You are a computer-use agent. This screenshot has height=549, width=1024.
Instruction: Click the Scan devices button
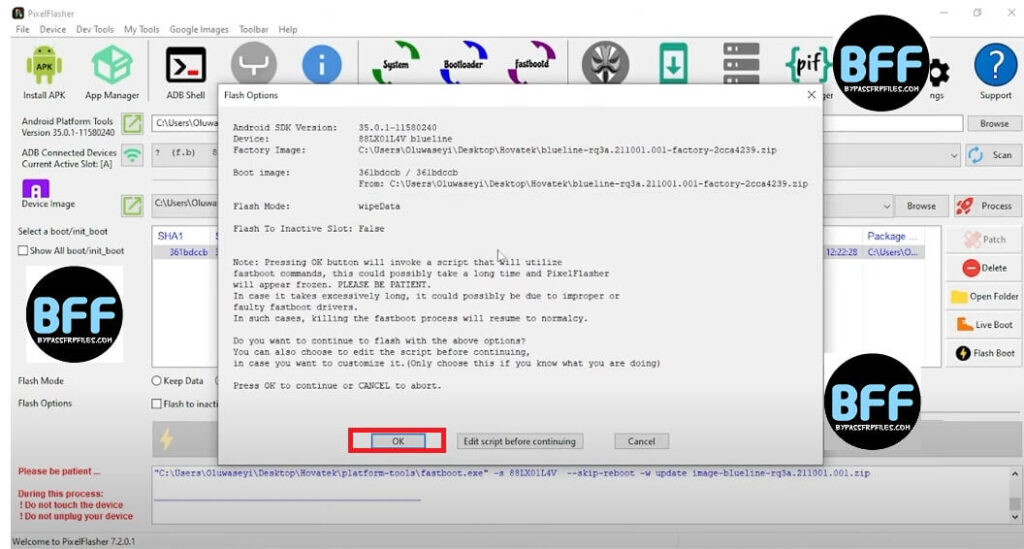(x=990, y=155)
